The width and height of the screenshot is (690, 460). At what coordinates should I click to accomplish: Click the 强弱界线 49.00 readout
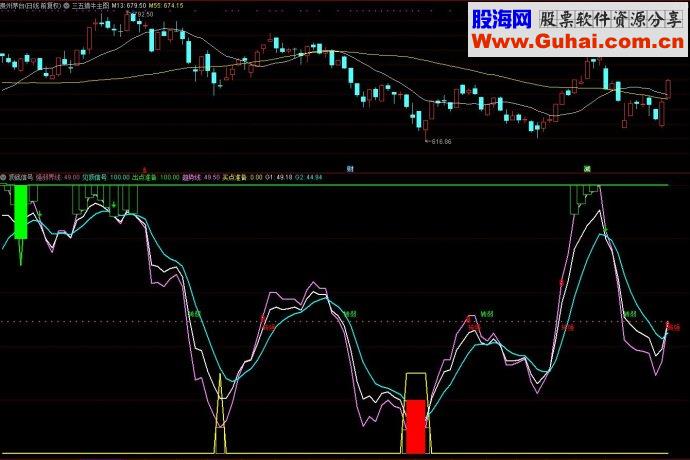(58, 177)
